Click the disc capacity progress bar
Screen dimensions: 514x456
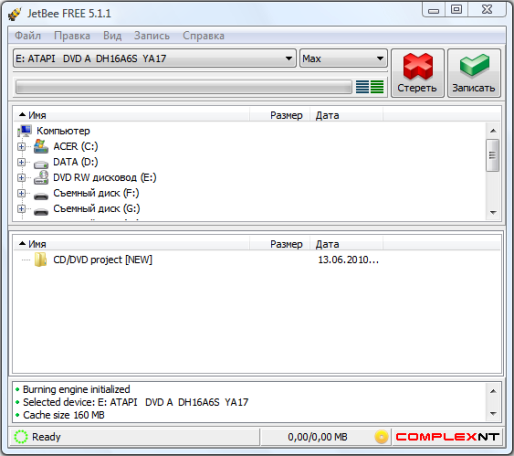click(184, 87)
